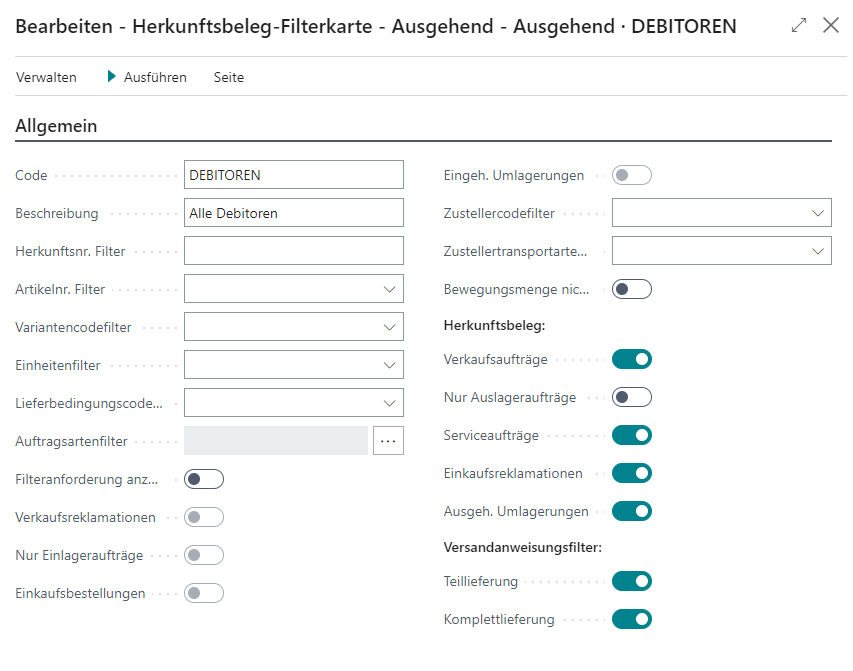
Task: Enable Filteranforderung anzeigen toggle
Action: point(204,479)
